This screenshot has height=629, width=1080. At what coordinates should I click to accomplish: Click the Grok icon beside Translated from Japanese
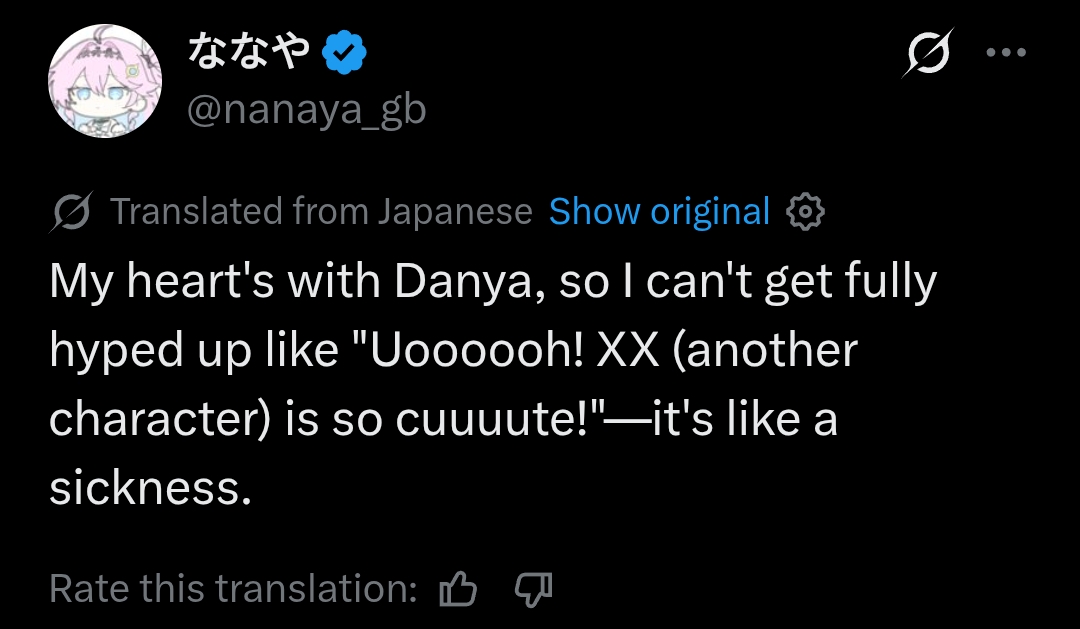[x=71, y=212]
